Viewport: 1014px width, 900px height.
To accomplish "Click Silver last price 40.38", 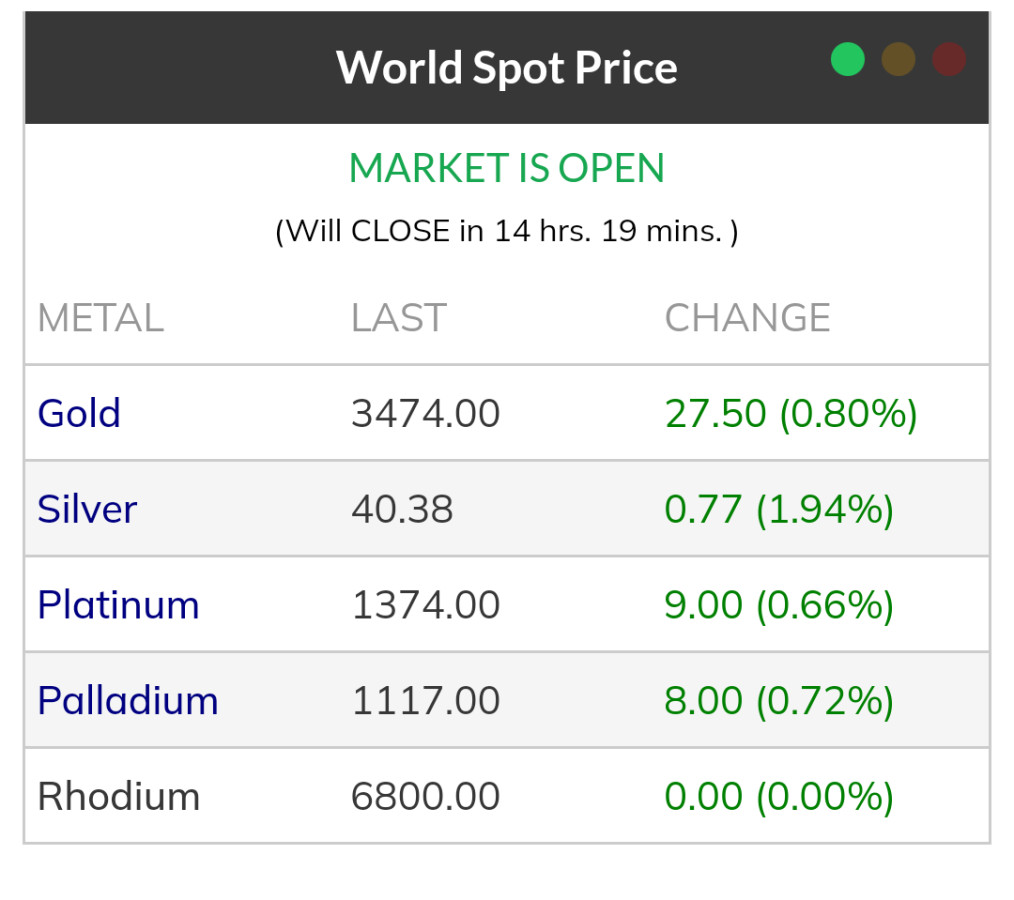I will click(x=402, y=509).
